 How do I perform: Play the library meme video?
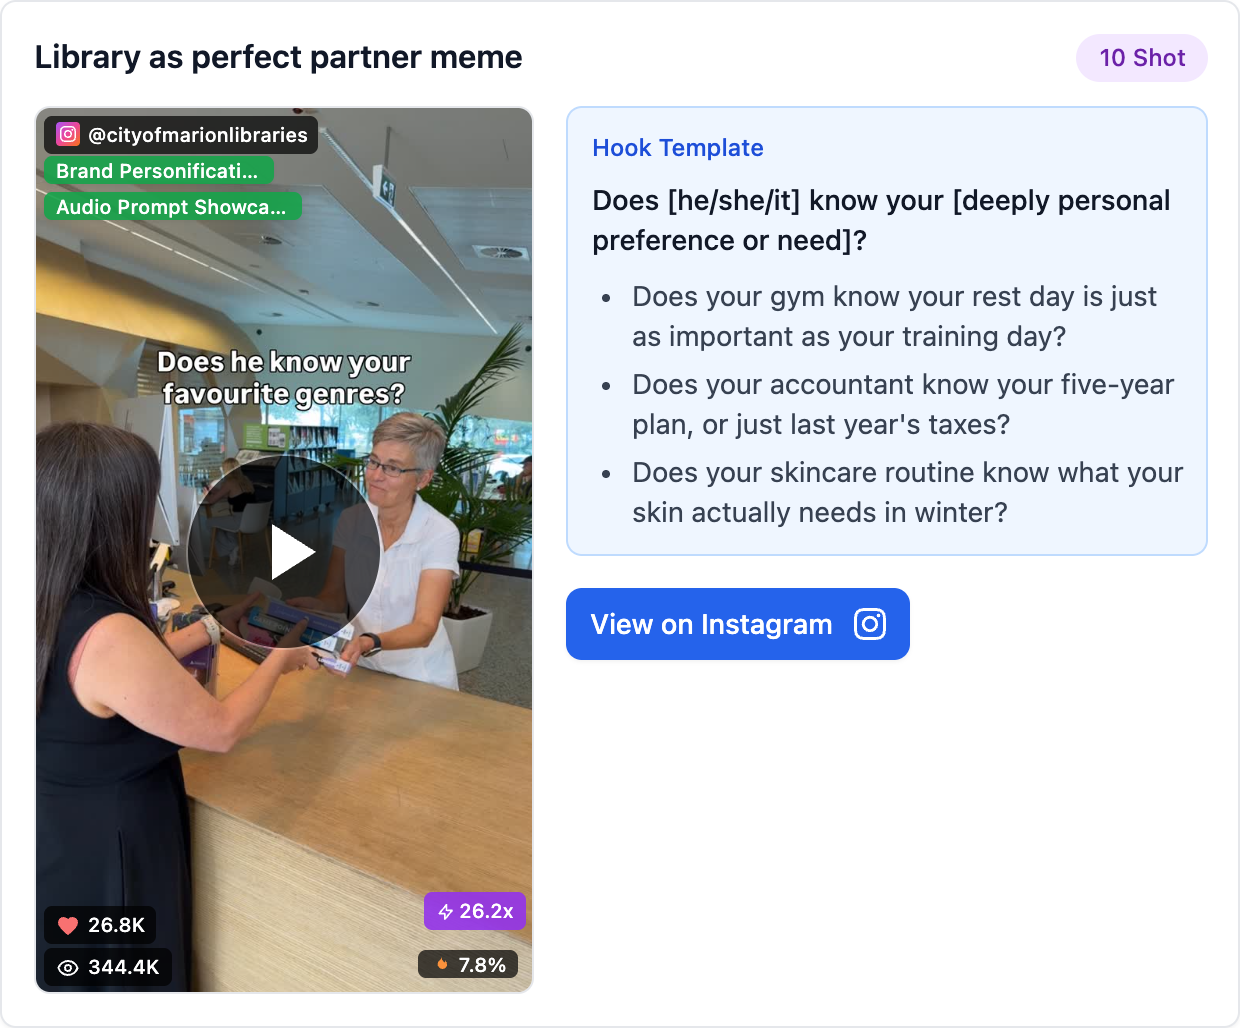click(284, 552)
